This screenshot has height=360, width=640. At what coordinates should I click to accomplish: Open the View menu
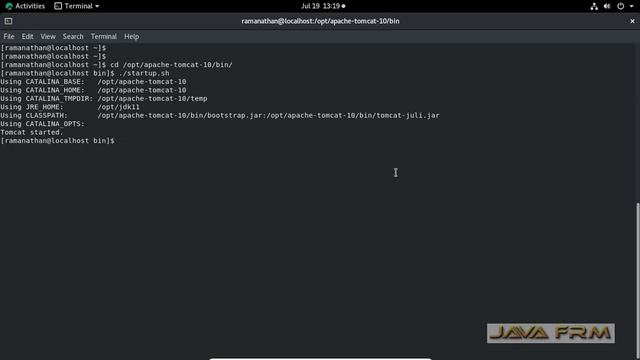pyautogui.click(x=48, y=36)
